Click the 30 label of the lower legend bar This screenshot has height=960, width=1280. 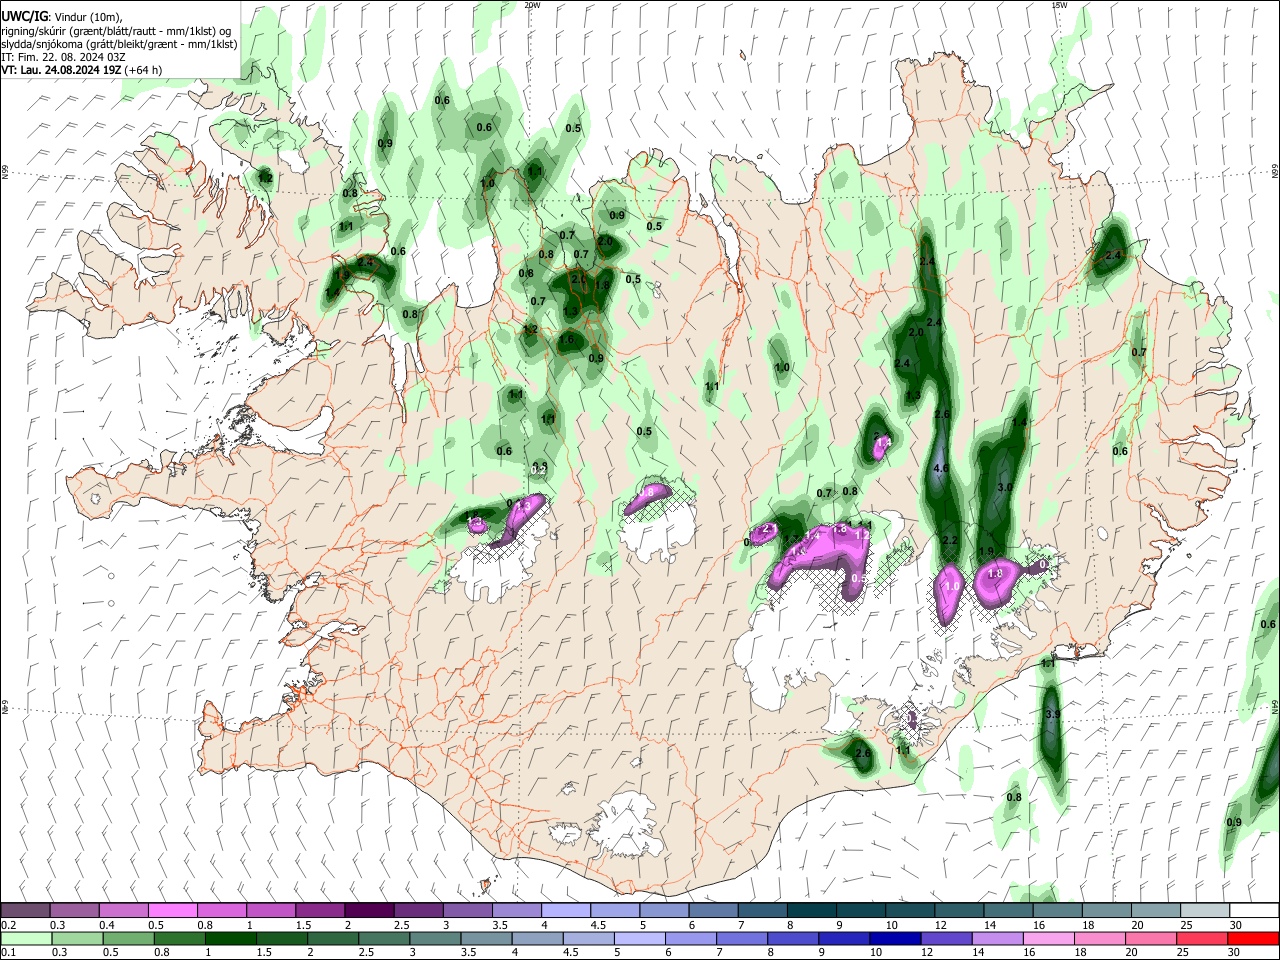[x=1235, y=952]
